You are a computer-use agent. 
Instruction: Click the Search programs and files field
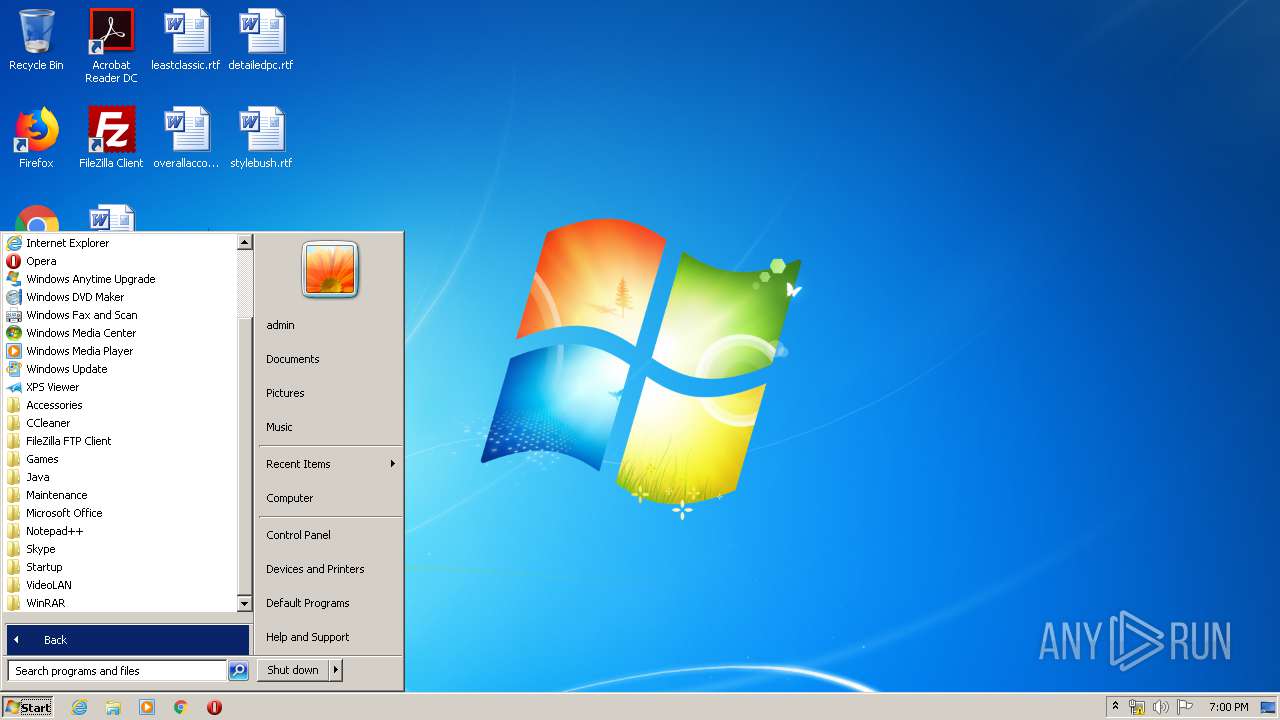pyautogui.click(x=117, y=671)
